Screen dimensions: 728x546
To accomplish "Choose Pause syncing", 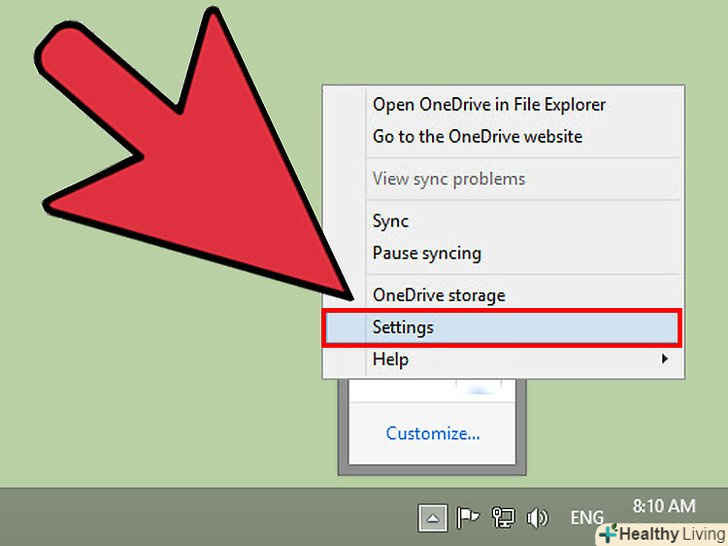I will [503, 254].
